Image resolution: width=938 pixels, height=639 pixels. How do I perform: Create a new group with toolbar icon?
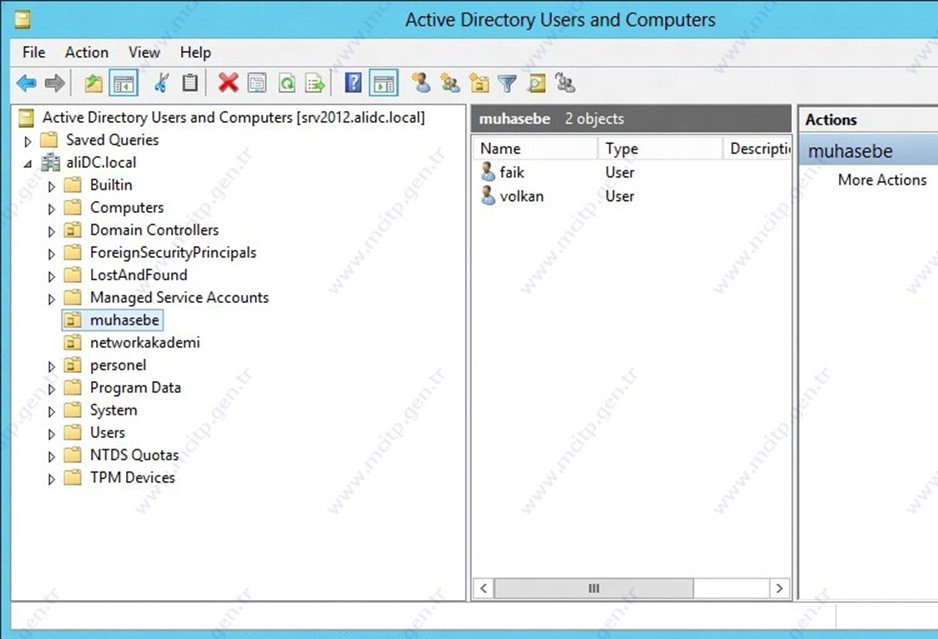(450, 83)
